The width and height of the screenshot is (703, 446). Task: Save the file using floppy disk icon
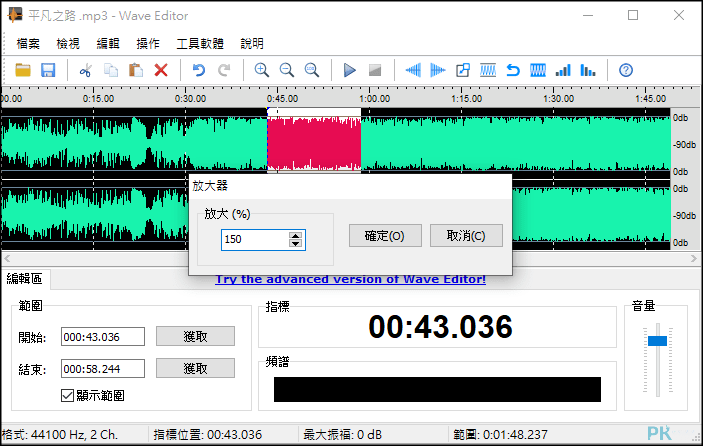pyautogui.click(x=48, y=70)
